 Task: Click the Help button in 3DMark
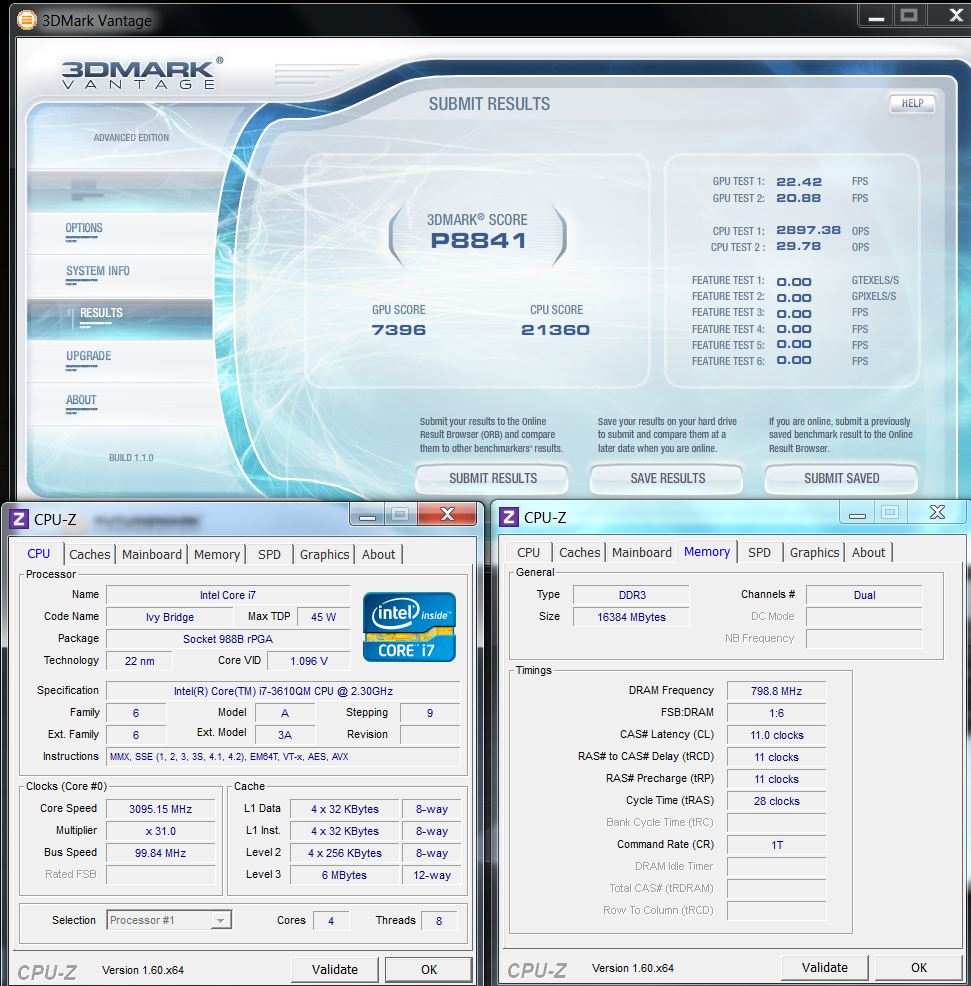(x=911, y=103)
